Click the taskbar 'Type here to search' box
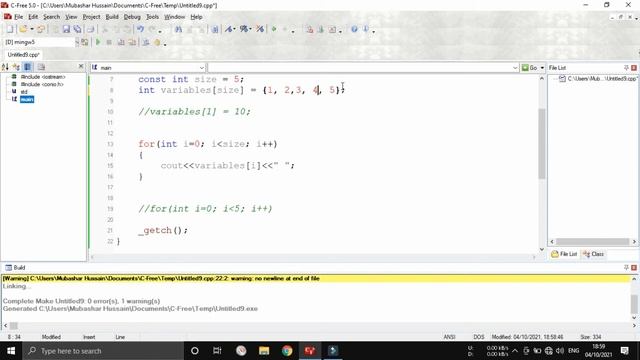The image size is (640, 360). pos(103,351)
